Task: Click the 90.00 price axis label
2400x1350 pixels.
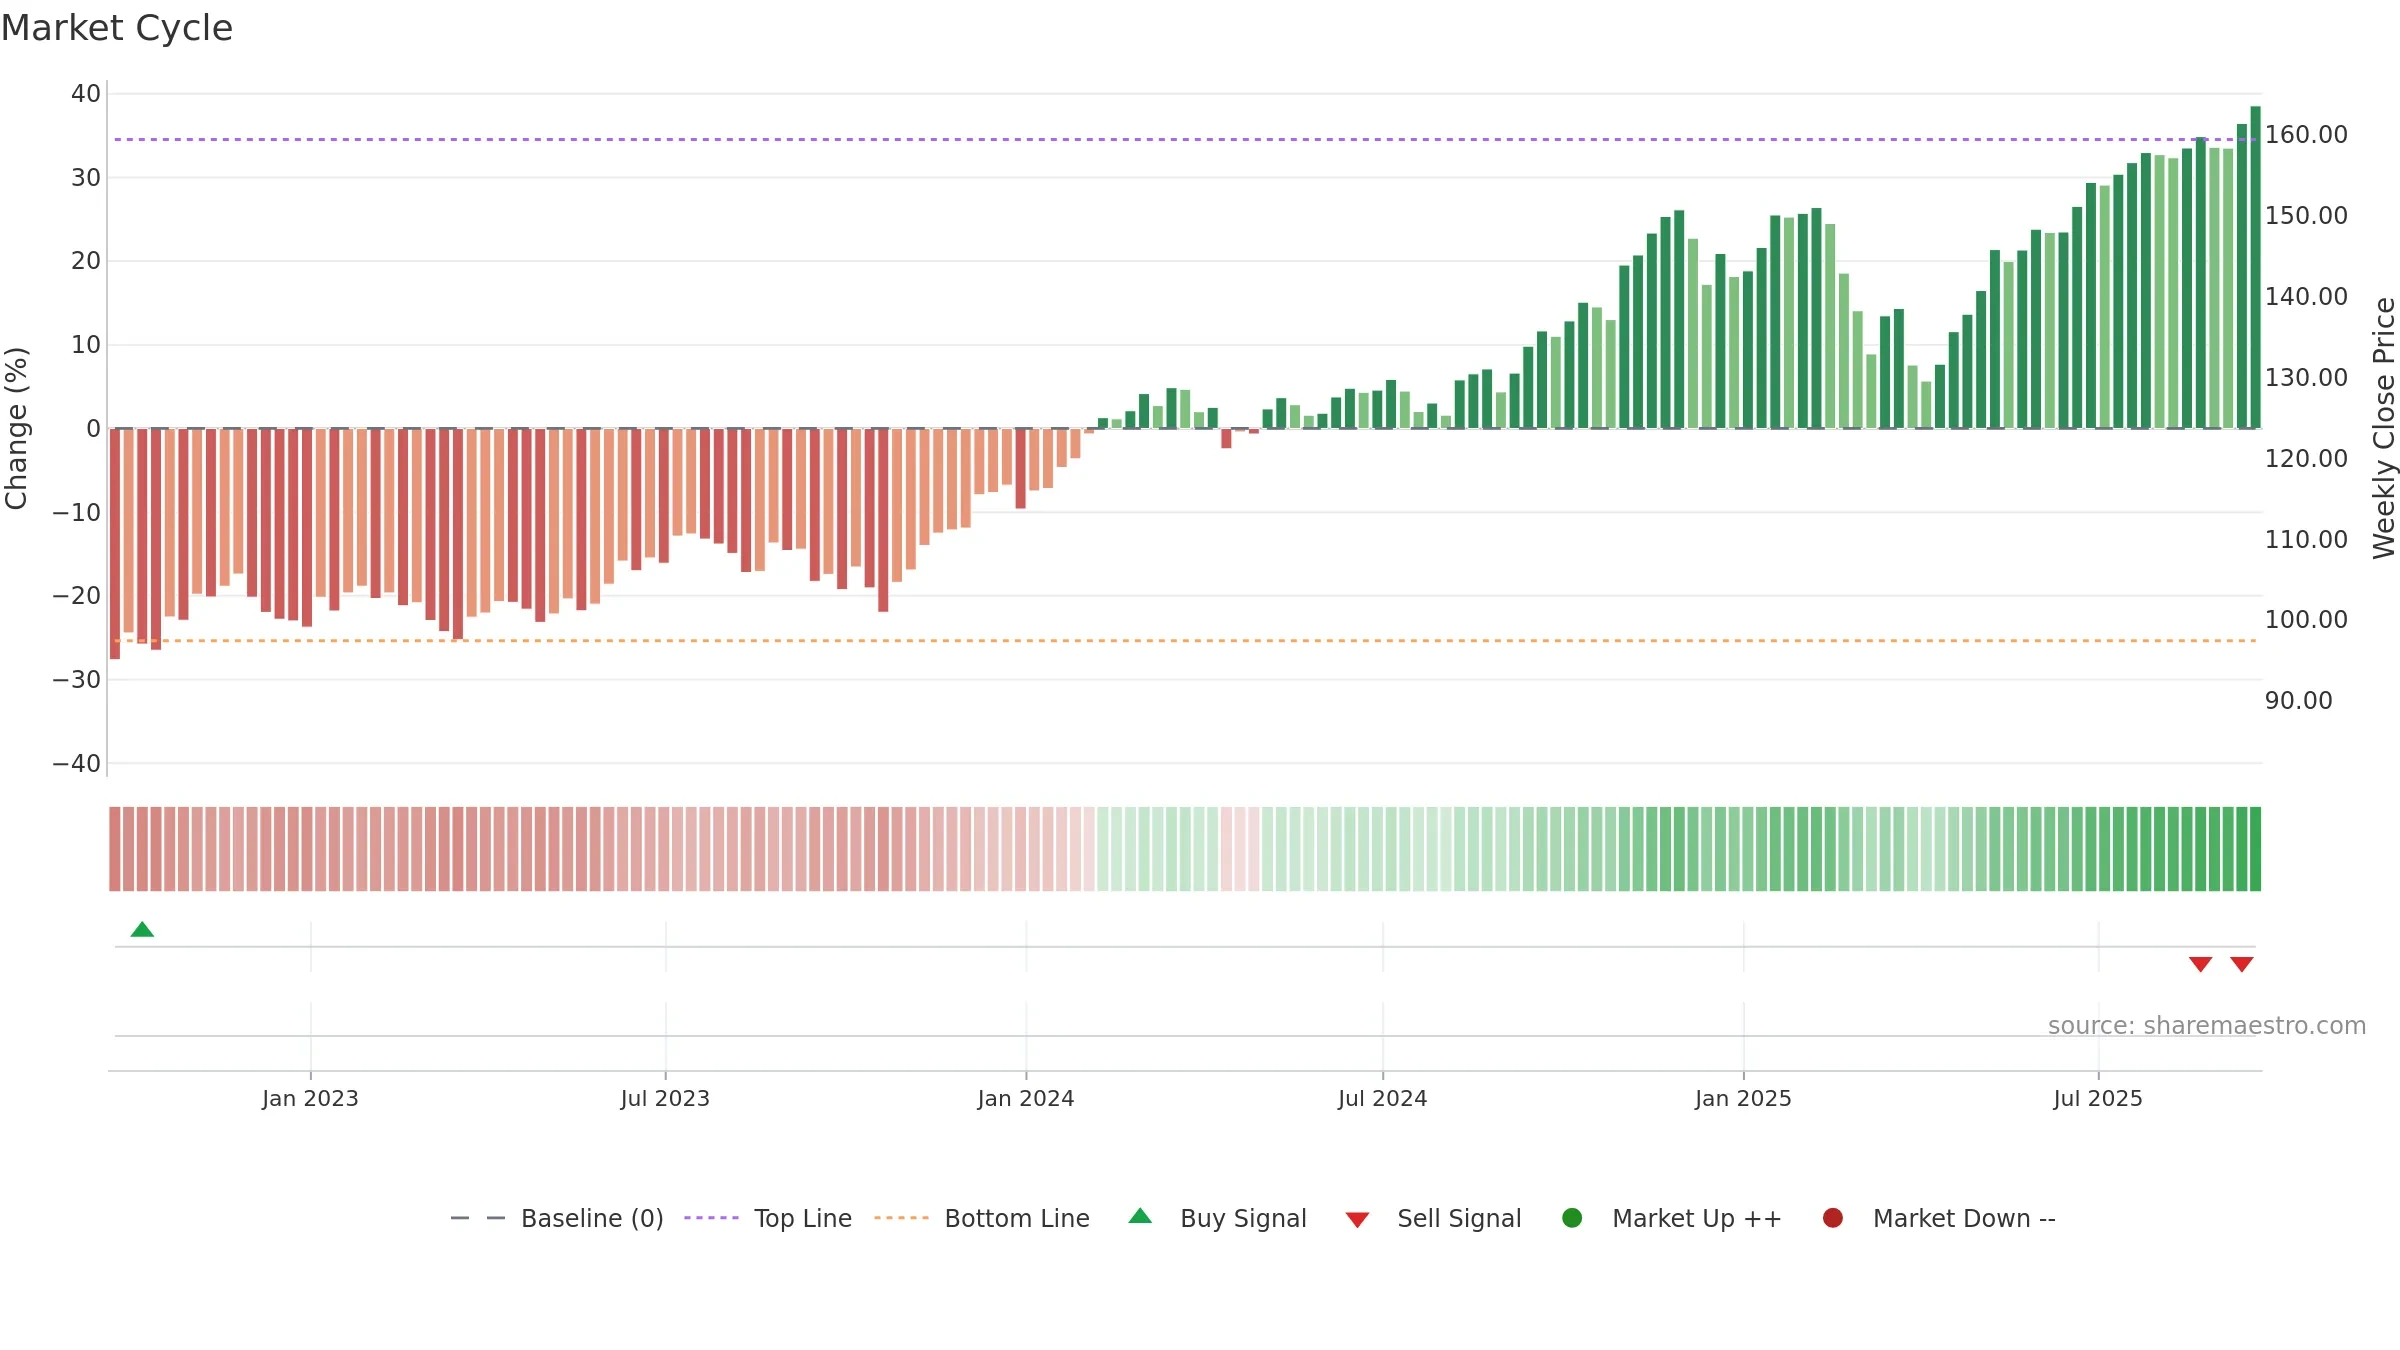Action: [x=2298, y=700]
